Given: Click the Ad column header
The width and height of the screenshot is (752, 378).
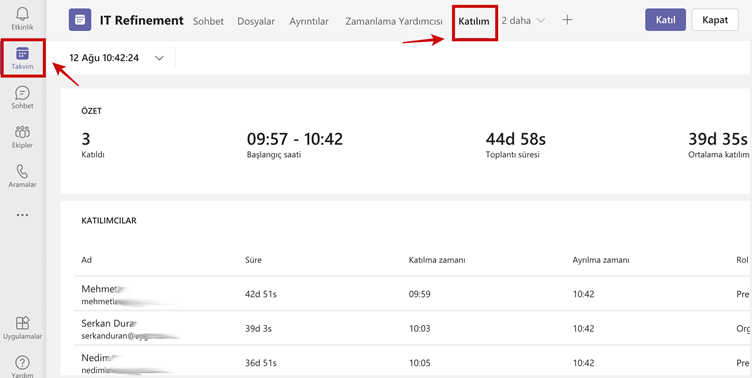Looking at the screenshot, I should click(x=86, y=260).
